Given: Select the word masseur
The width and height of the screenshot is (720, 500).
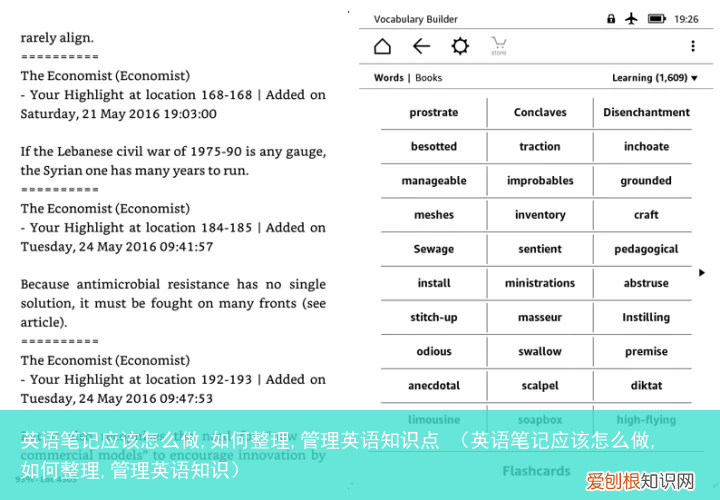Looking at the screenshot, I should (540, 318).
